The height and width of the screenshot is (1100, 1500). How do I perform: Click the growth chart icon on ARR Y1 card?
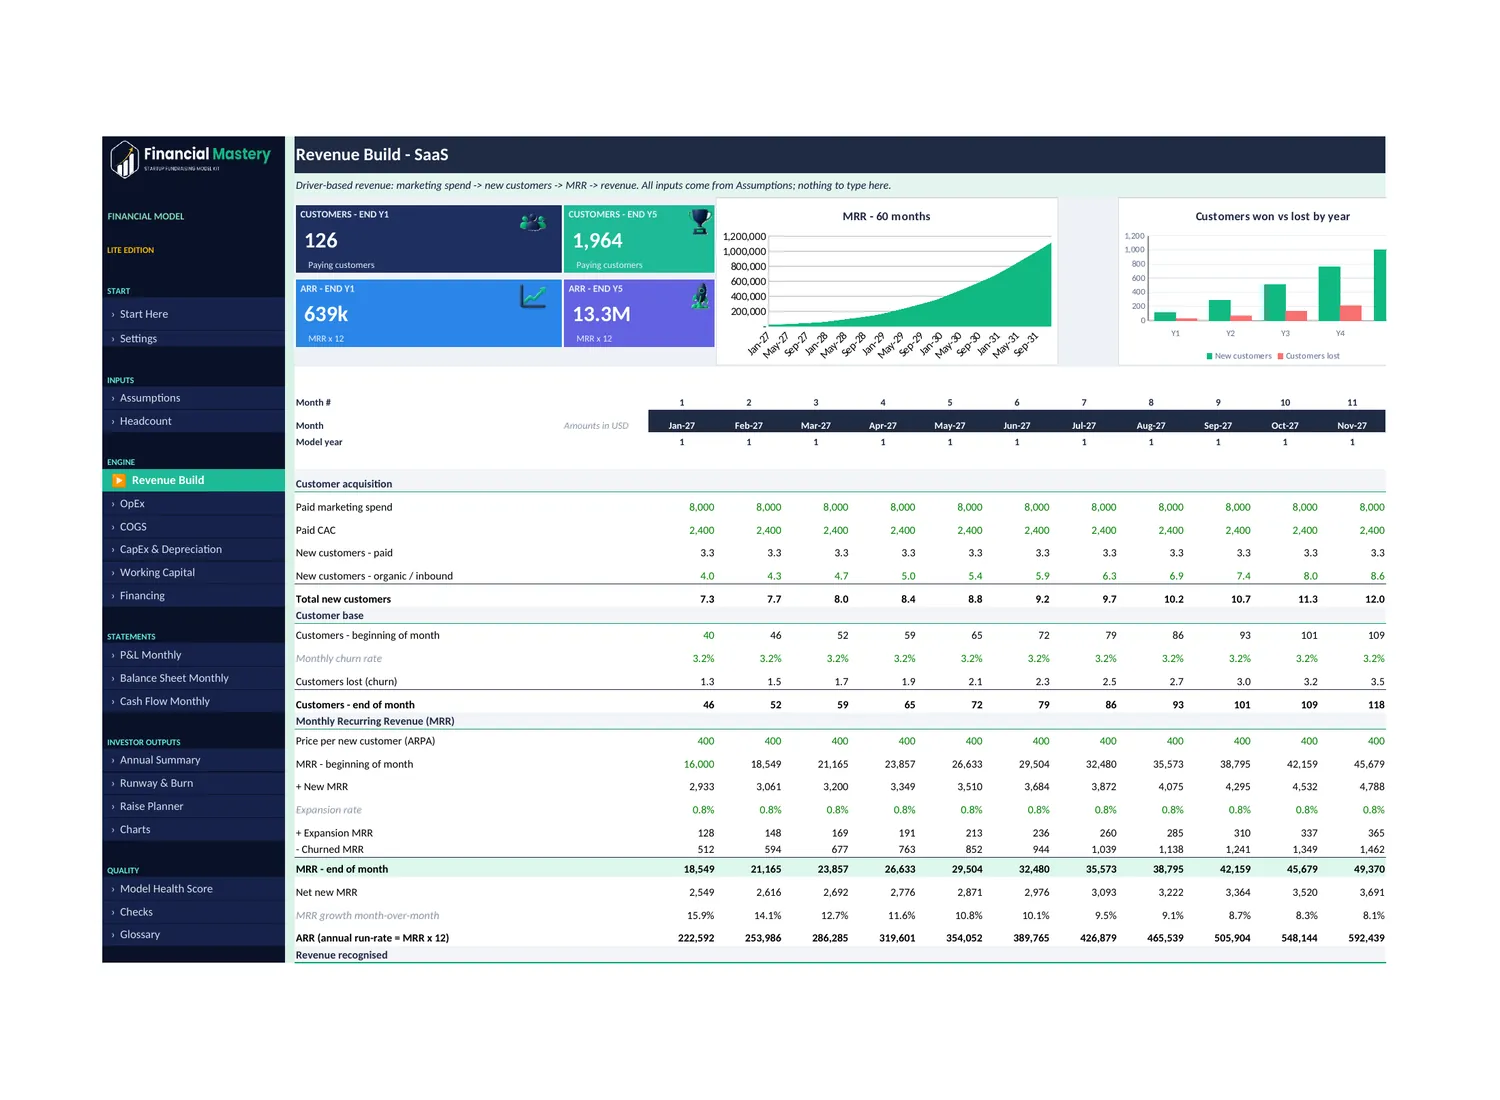pos(533,296)
